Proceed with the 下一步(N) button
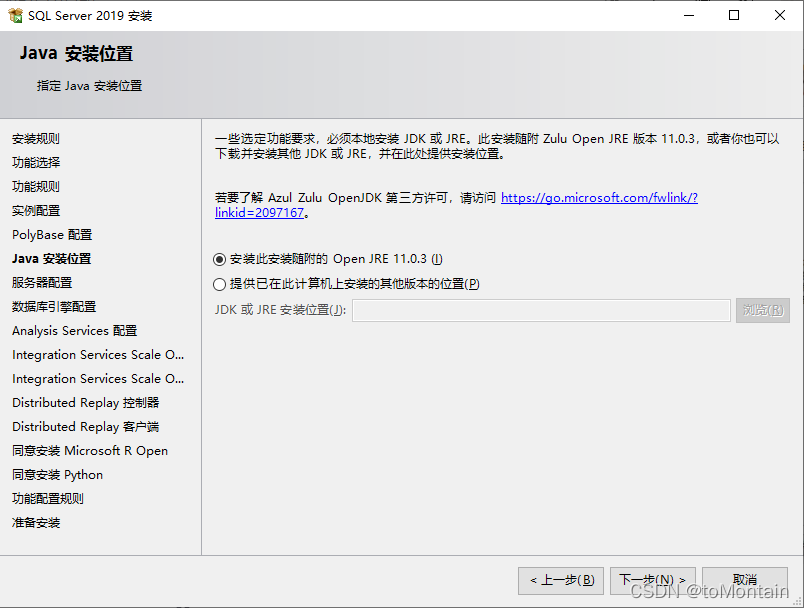The width and height of the screenshot is (804, 608). point(652,580)
